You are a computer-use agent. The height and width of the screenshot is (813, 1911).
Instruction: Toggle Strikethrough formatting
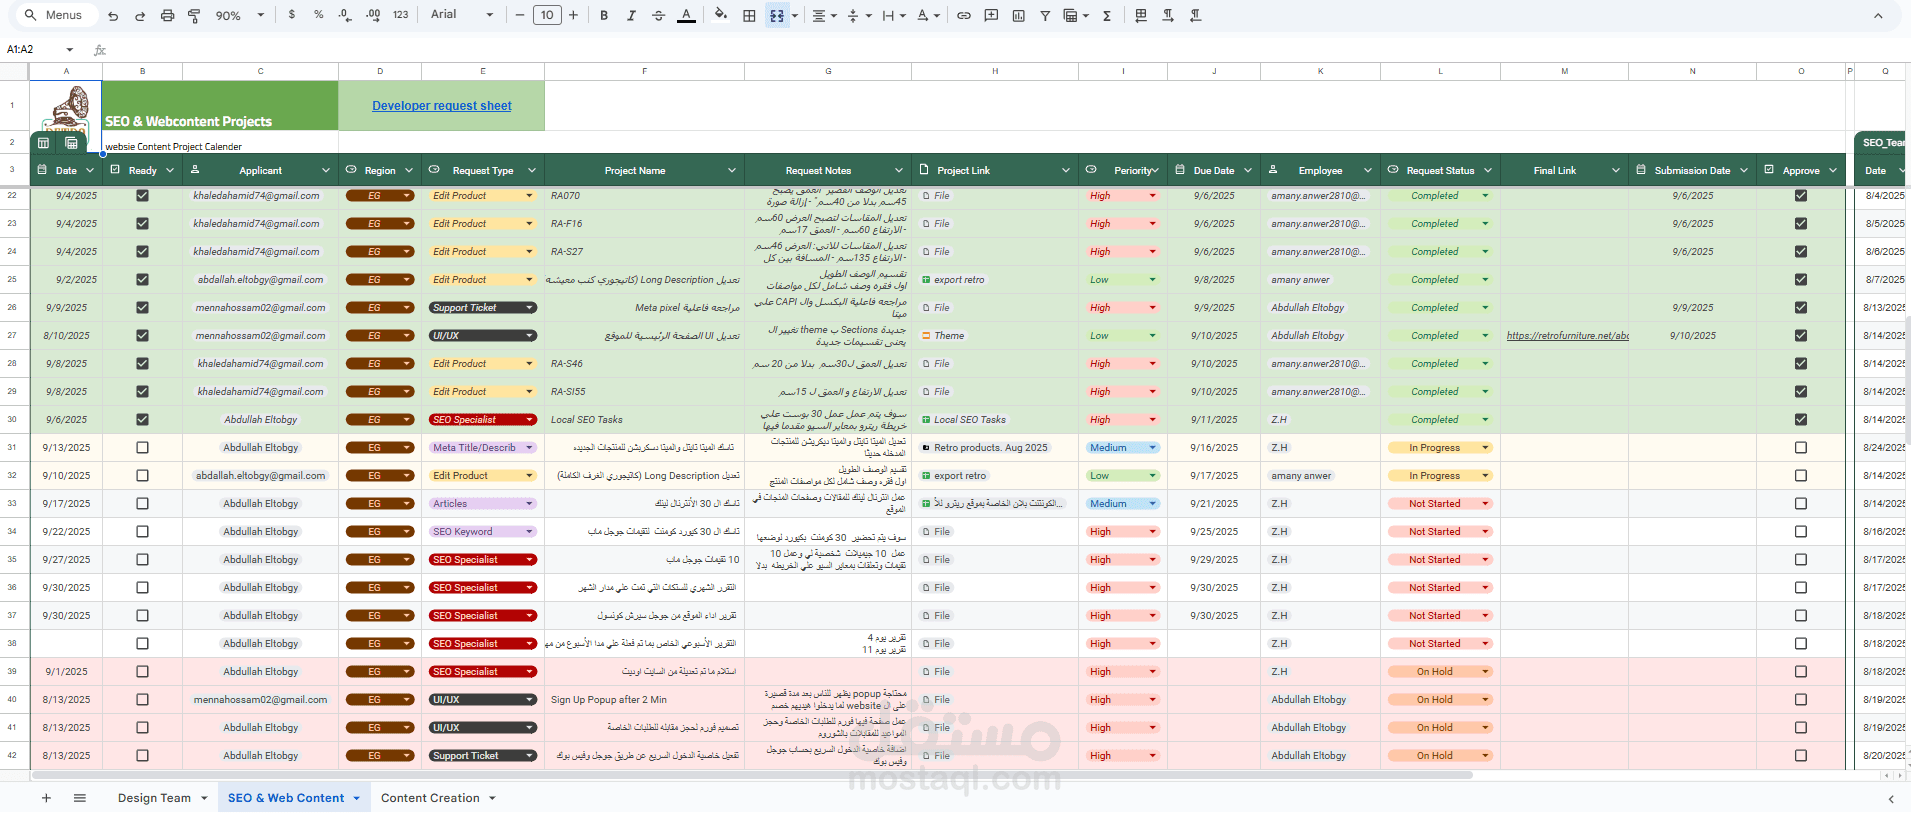click(x=658, y=15)
